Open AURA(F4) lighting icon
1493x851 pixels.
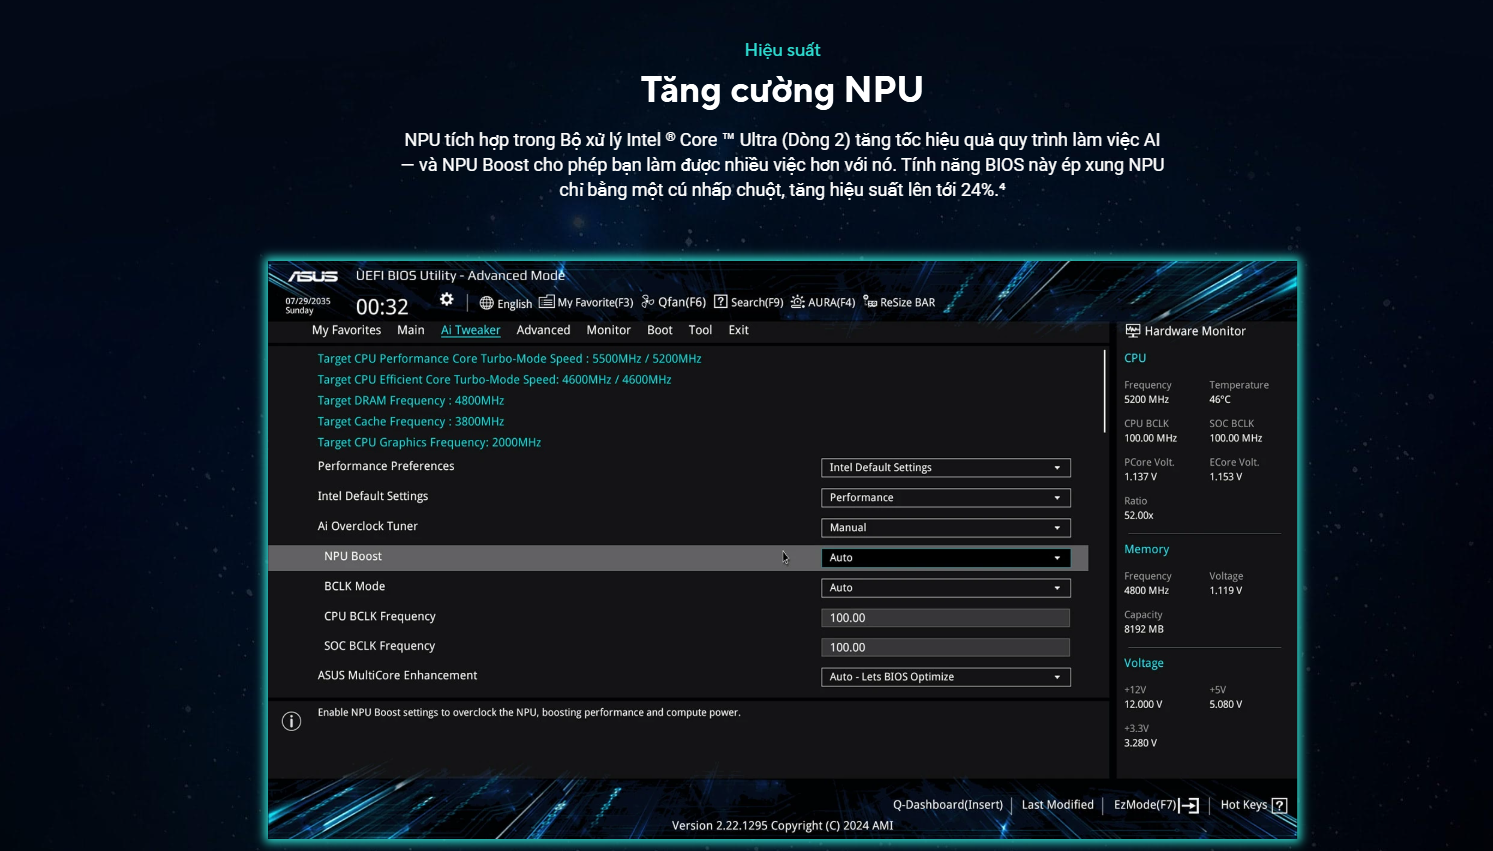[x=797, y=302]
